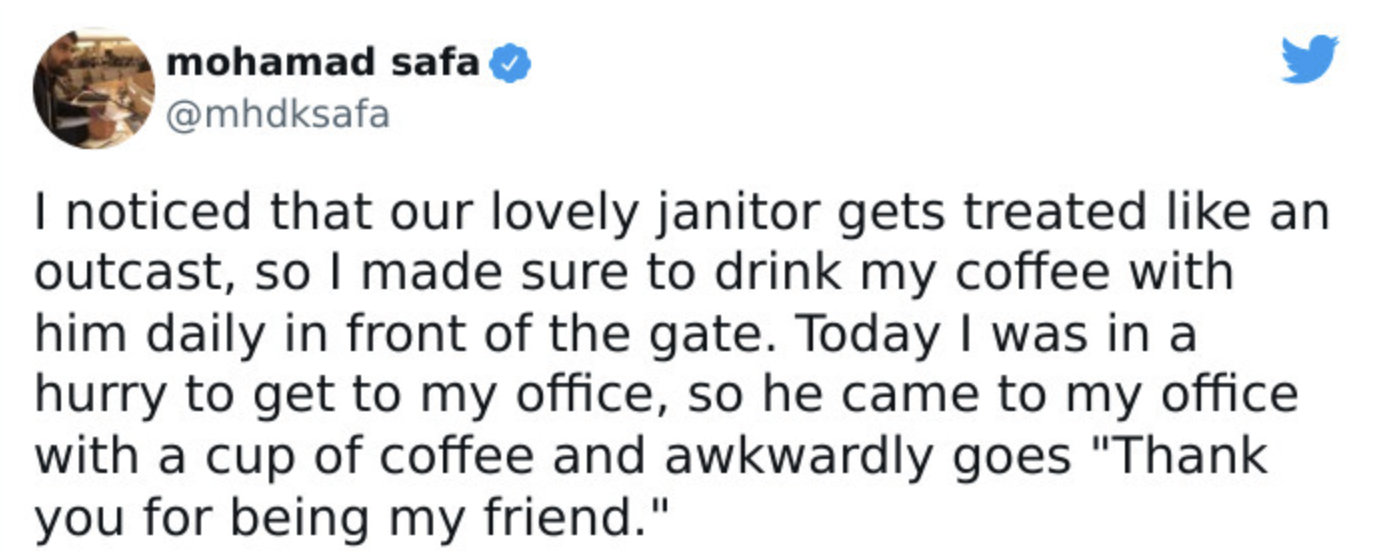1378x558 pixels.
Task: Click the display name "mohamad safa"
Action: click(x=324, y=63)
